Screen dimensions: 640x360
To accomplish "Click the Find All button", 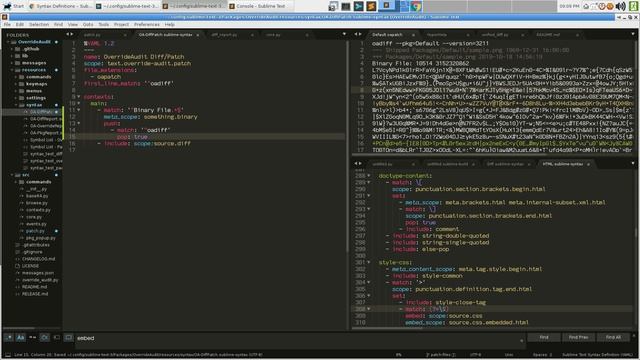I will [613, 338].
